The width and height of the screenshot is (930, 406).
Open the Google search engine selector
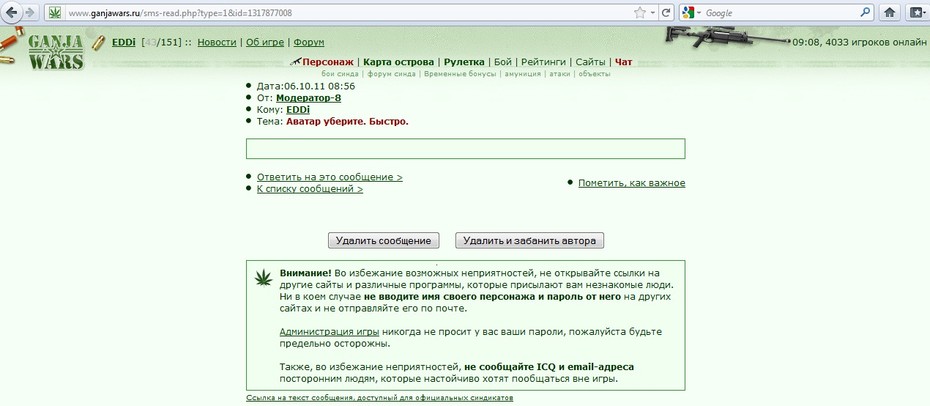pyautogui.click(x=691, y=12)
